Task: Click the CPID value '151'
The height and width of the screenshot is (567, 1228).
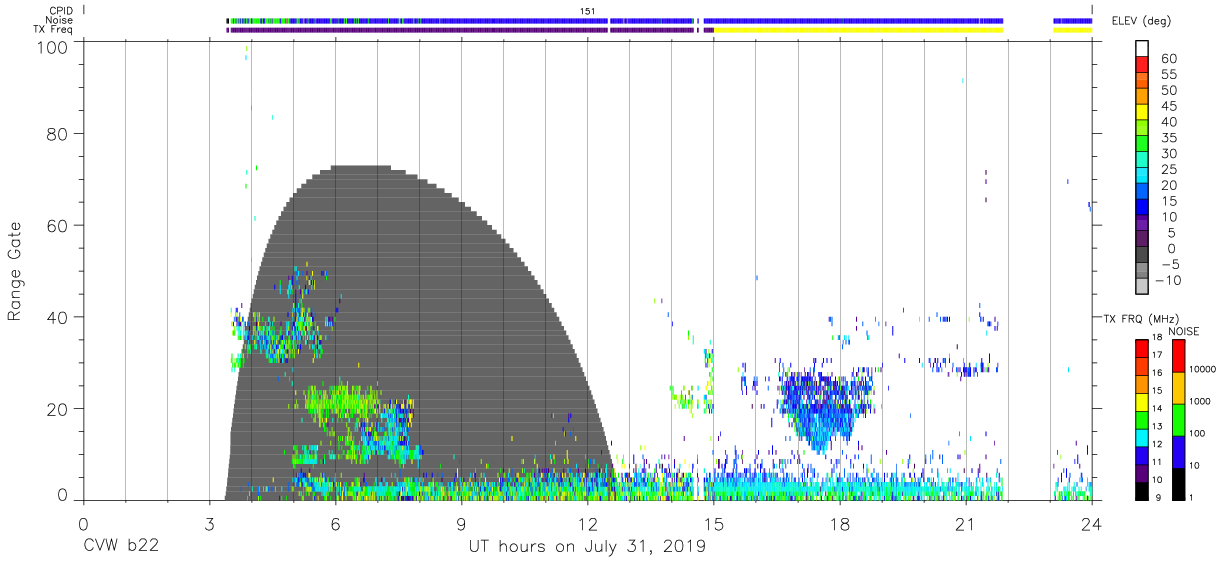Action: click(588, 10)
